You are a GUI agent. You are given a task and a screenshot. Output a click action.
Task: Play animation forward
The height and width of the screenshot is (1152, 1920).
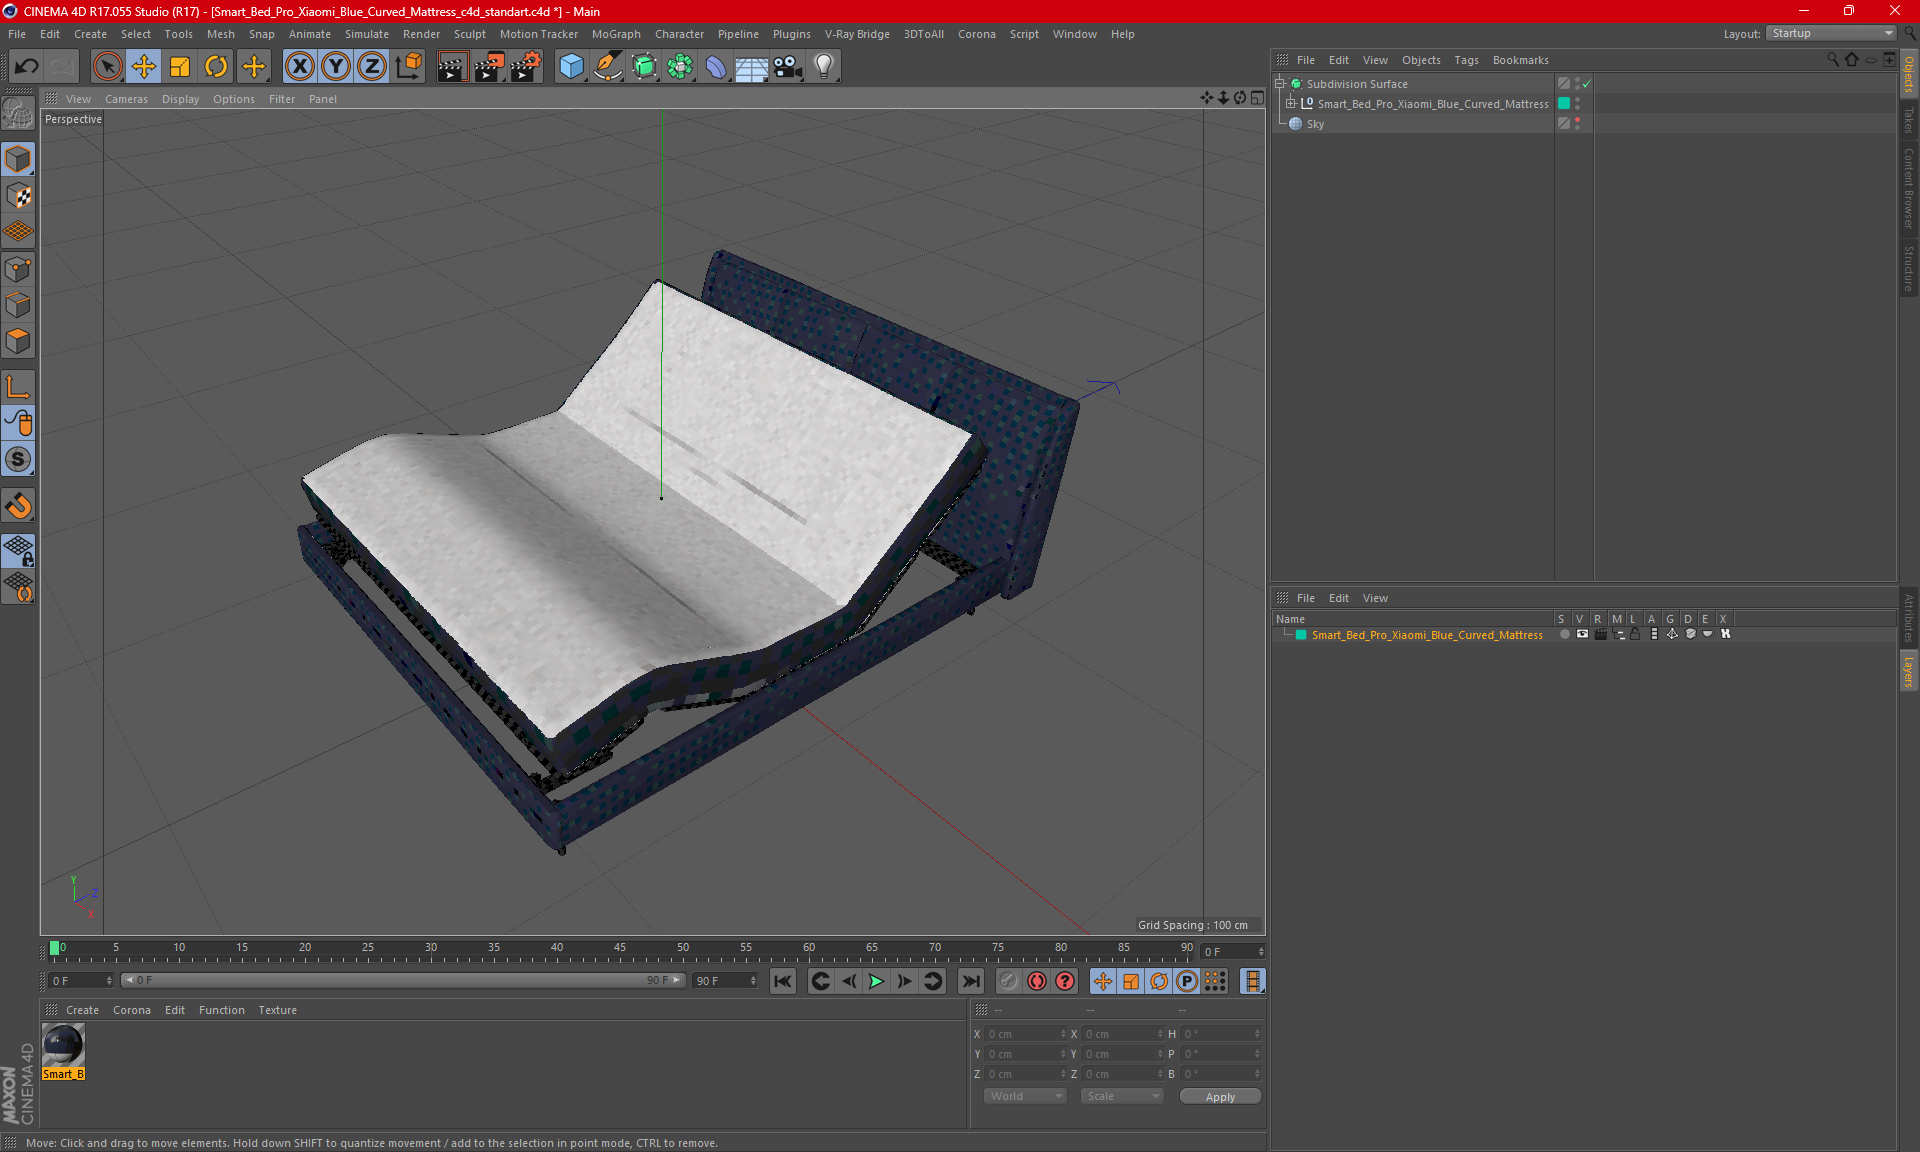tap(876, 981)
